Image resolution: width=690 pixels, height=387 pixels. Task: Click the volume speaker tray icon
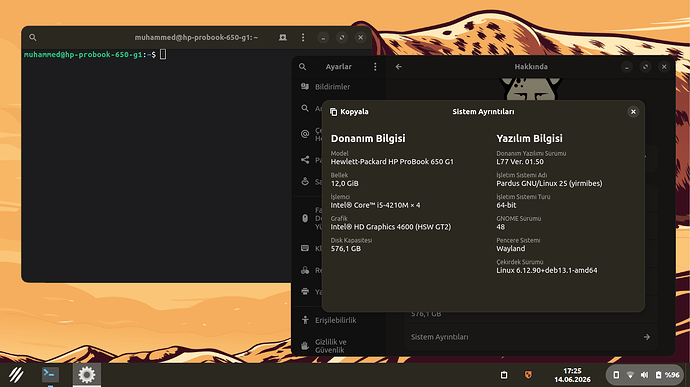pos(644,375)
